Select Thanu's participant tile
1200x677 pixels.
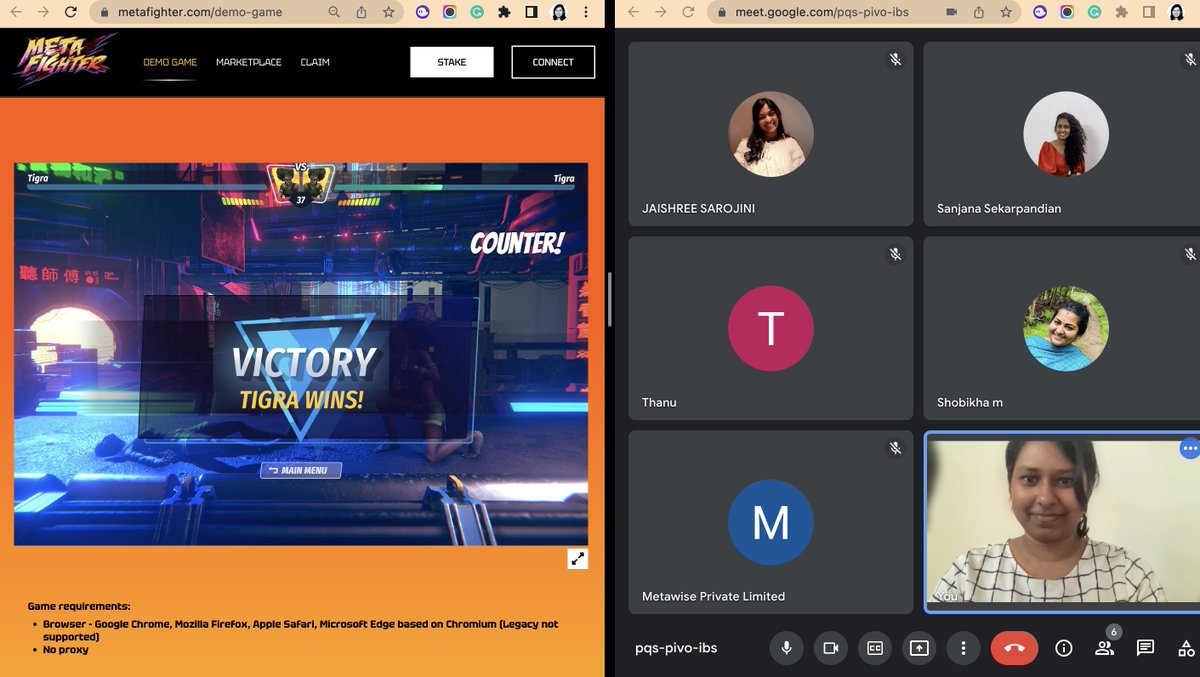(x=770, y=328)
